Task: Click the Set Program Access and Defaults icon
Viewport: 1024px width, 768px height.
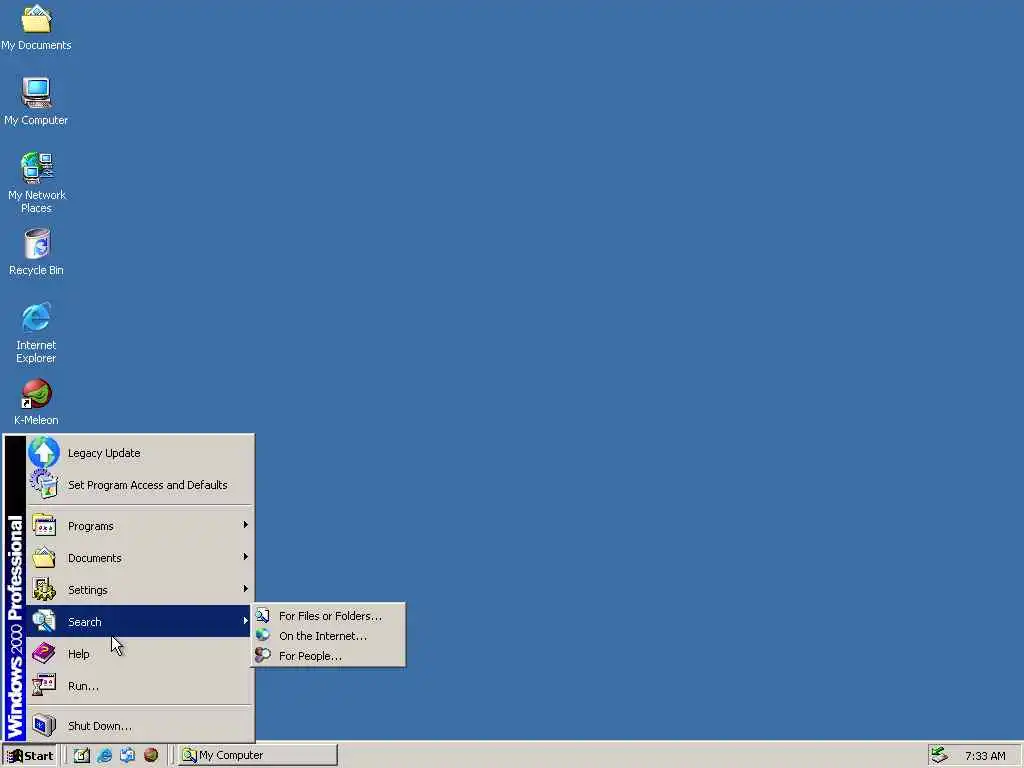Action: tap(44, 485)
